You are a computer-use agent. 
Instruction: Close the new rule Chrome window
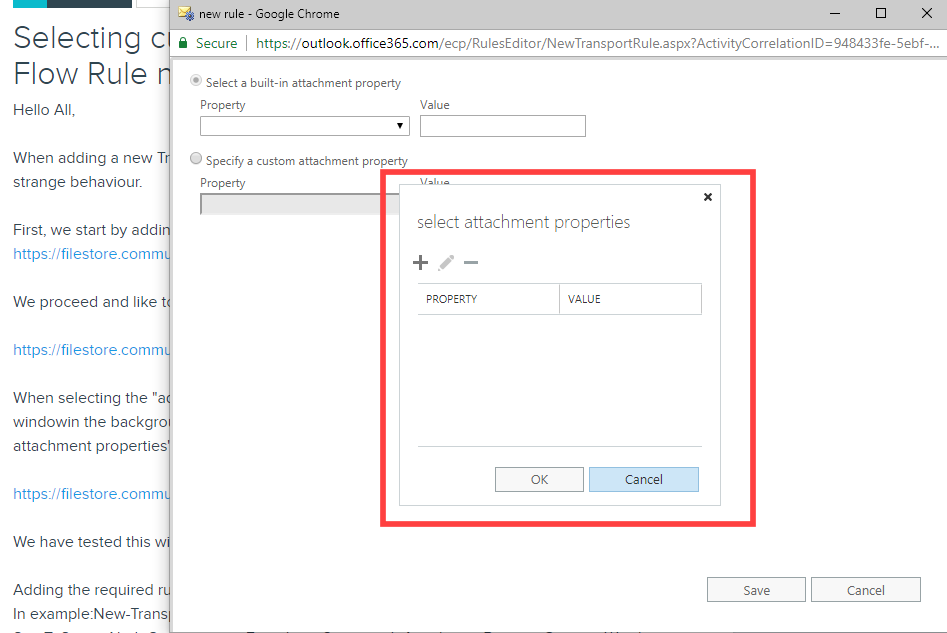click(x=927, y=13)
